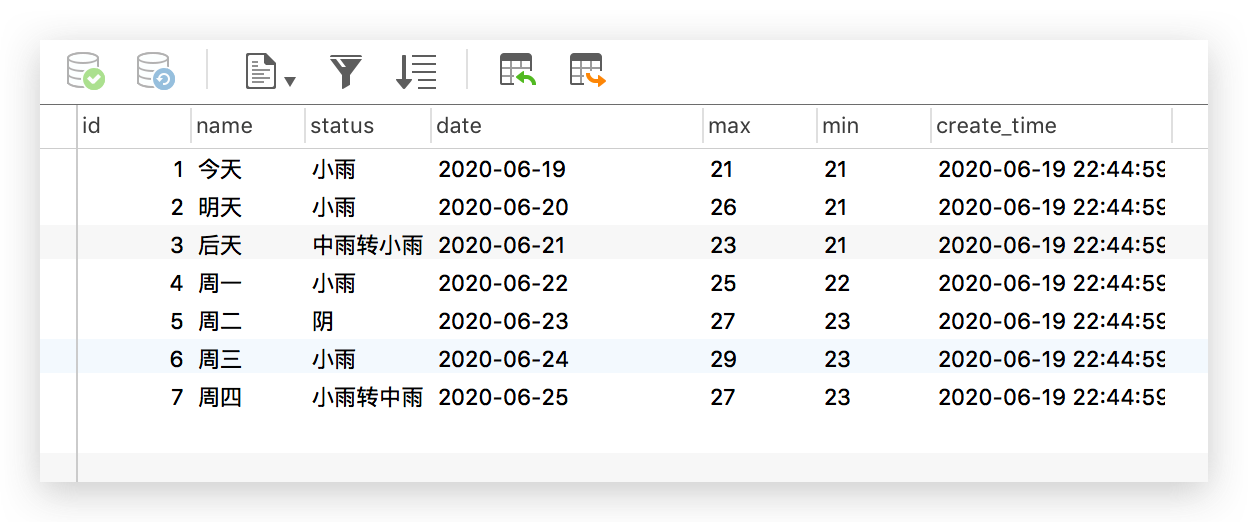Open the text document view icon
This screenshot has height=522, width=1248.
(x=261, y=71)
